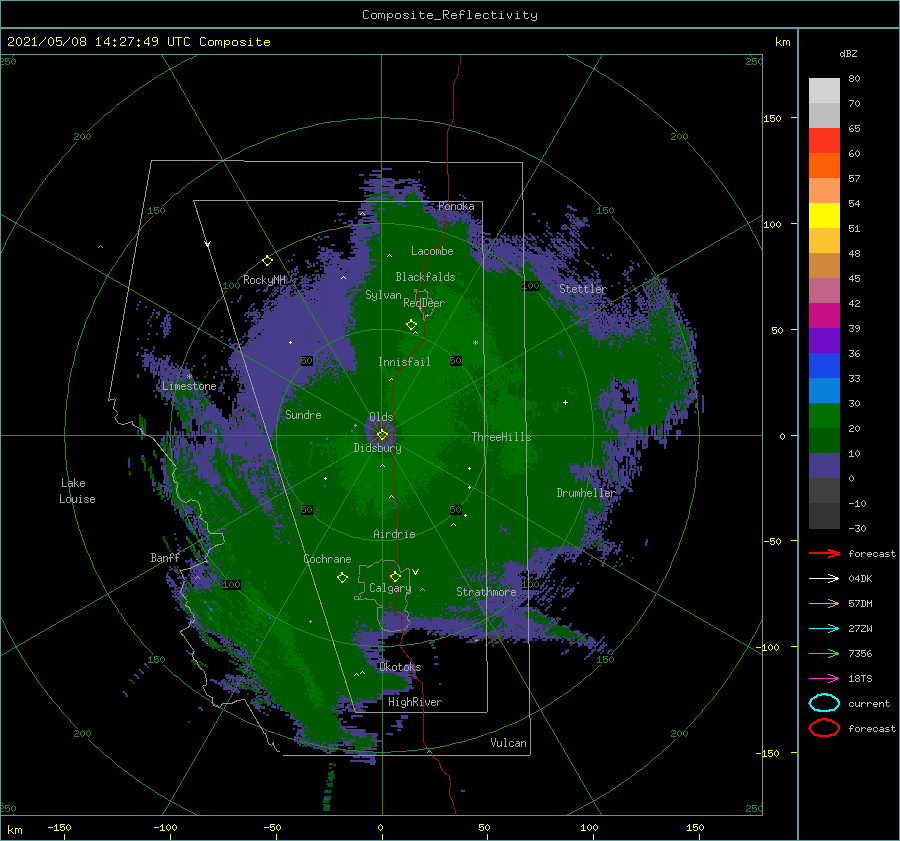Click the Ponoka label on map
Image resolution: width=900 pixels, height=841 pixels.
[456, 206]
